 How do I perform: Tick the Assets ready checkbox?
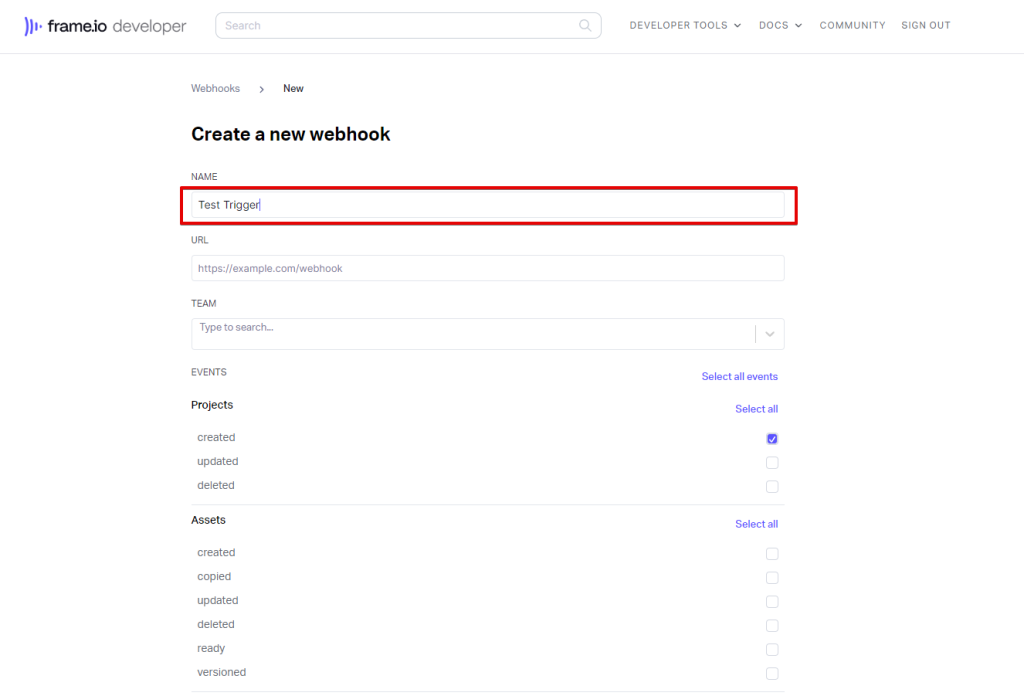[772, 650]
